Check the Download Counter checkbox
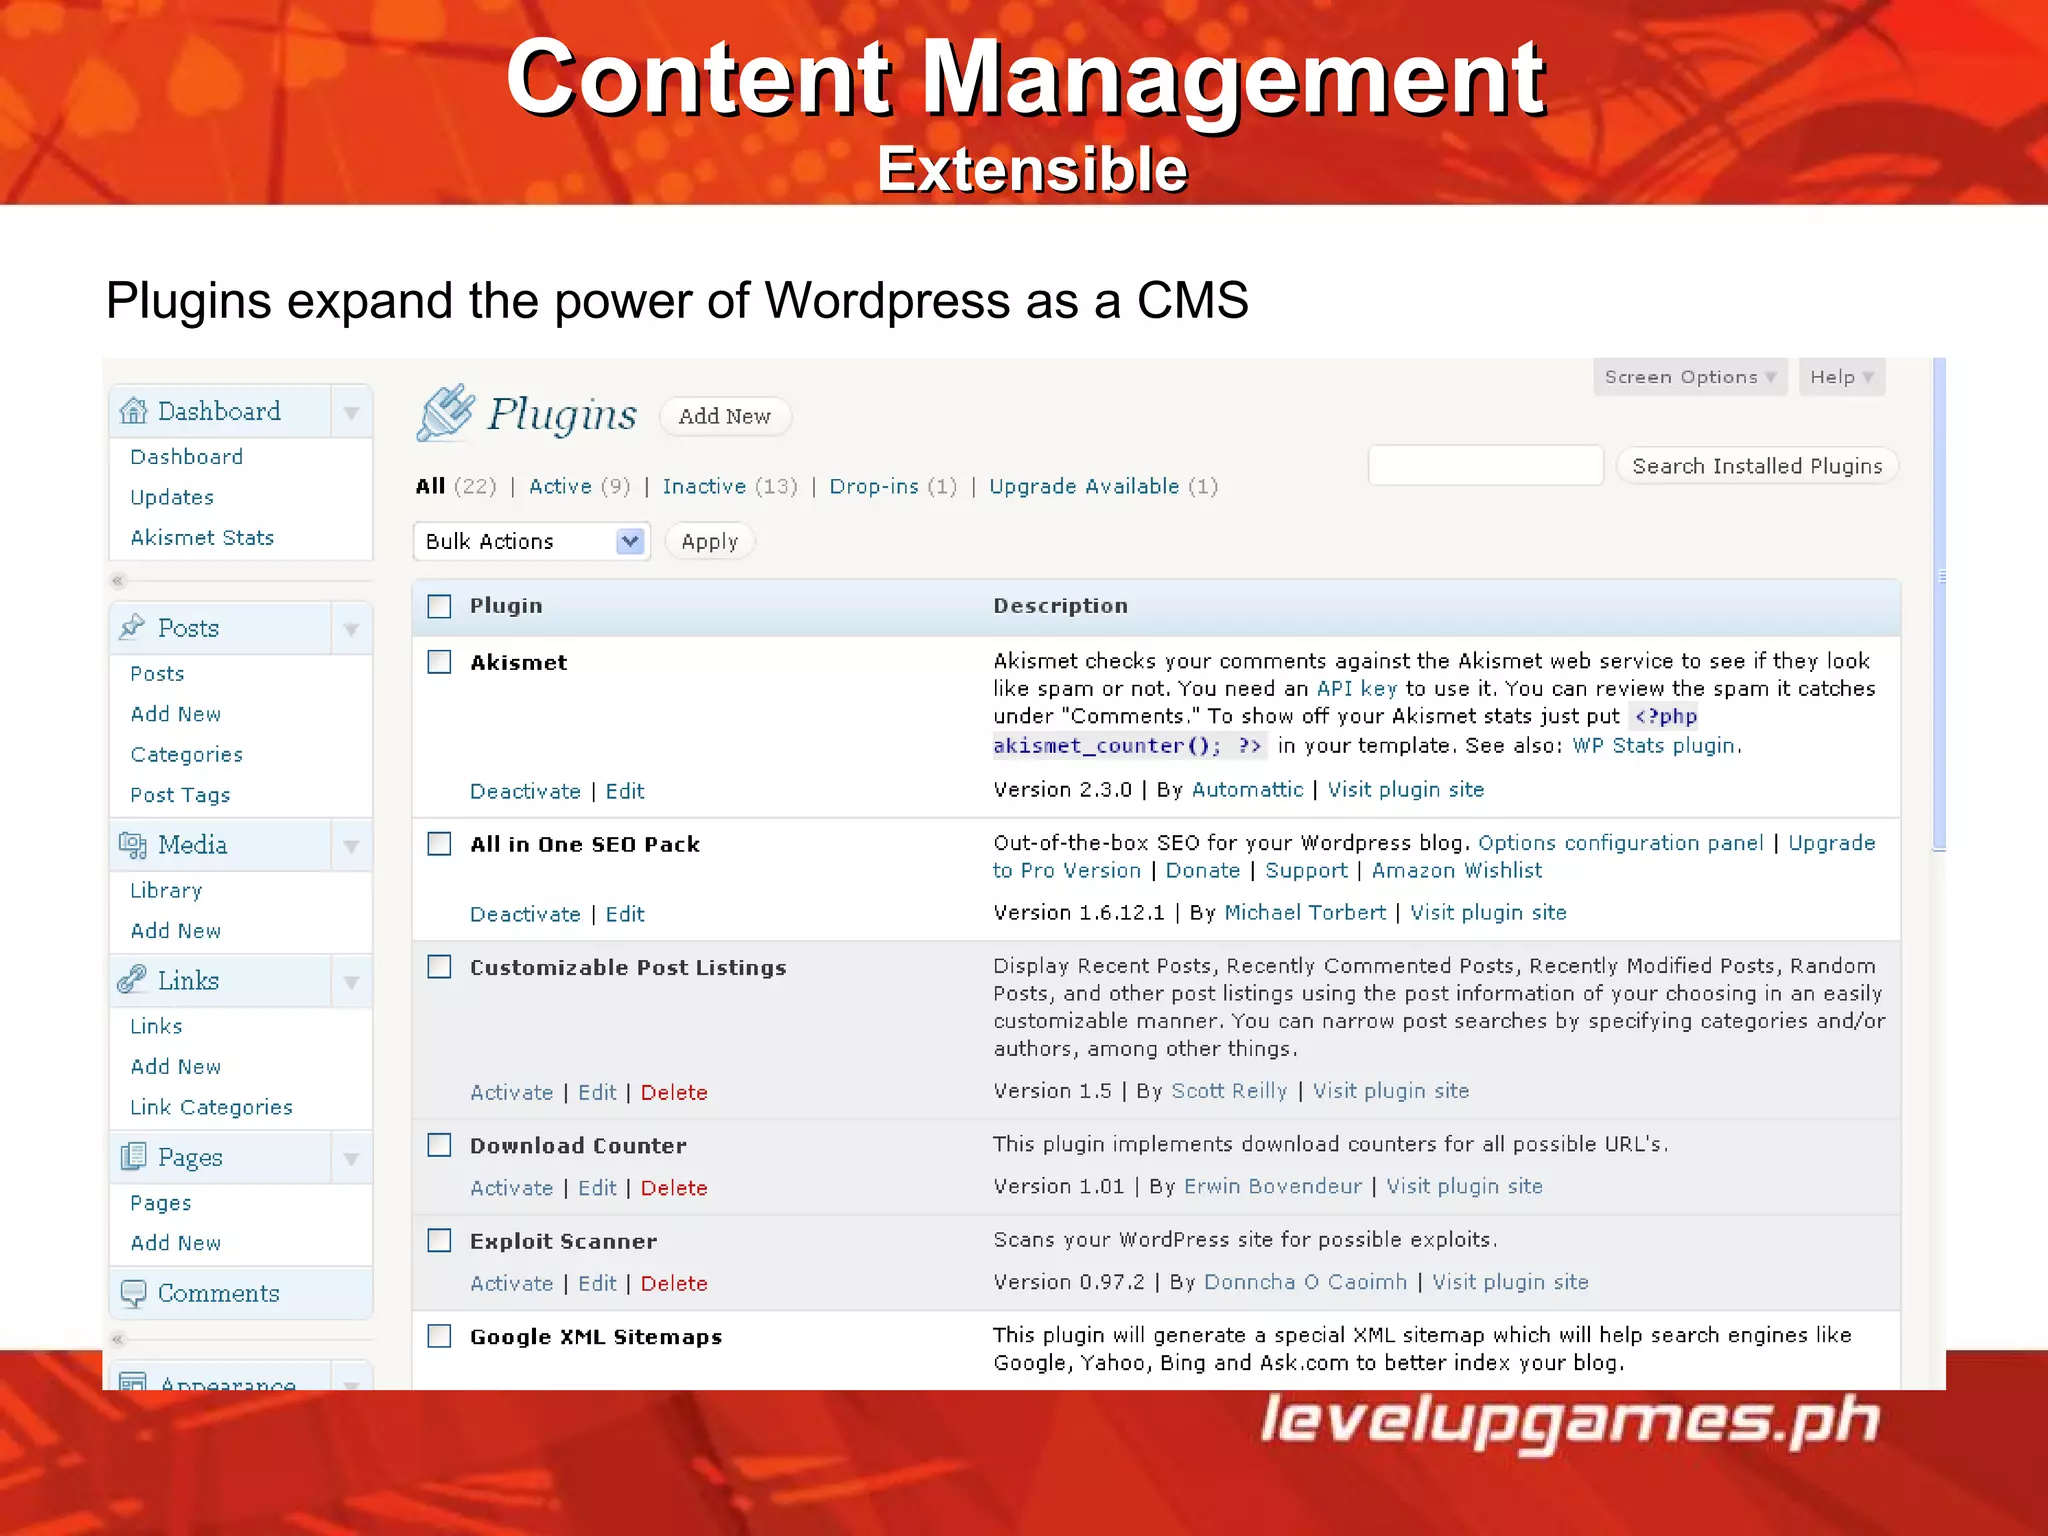 coord(440,1145)
